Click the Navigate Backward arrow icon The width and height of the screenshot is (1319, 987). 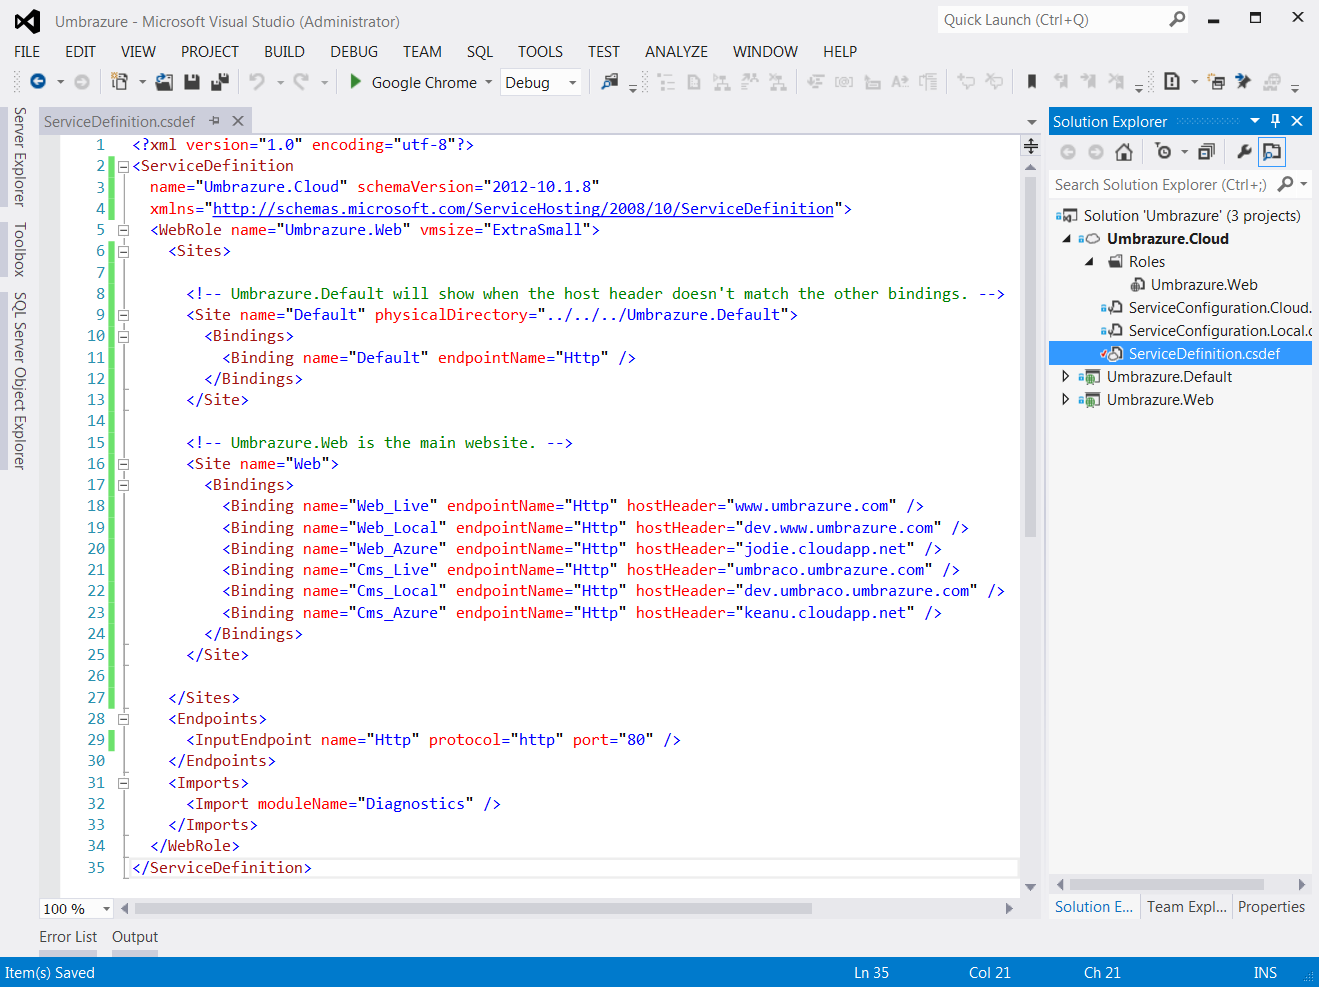click(x=38, y=82)
